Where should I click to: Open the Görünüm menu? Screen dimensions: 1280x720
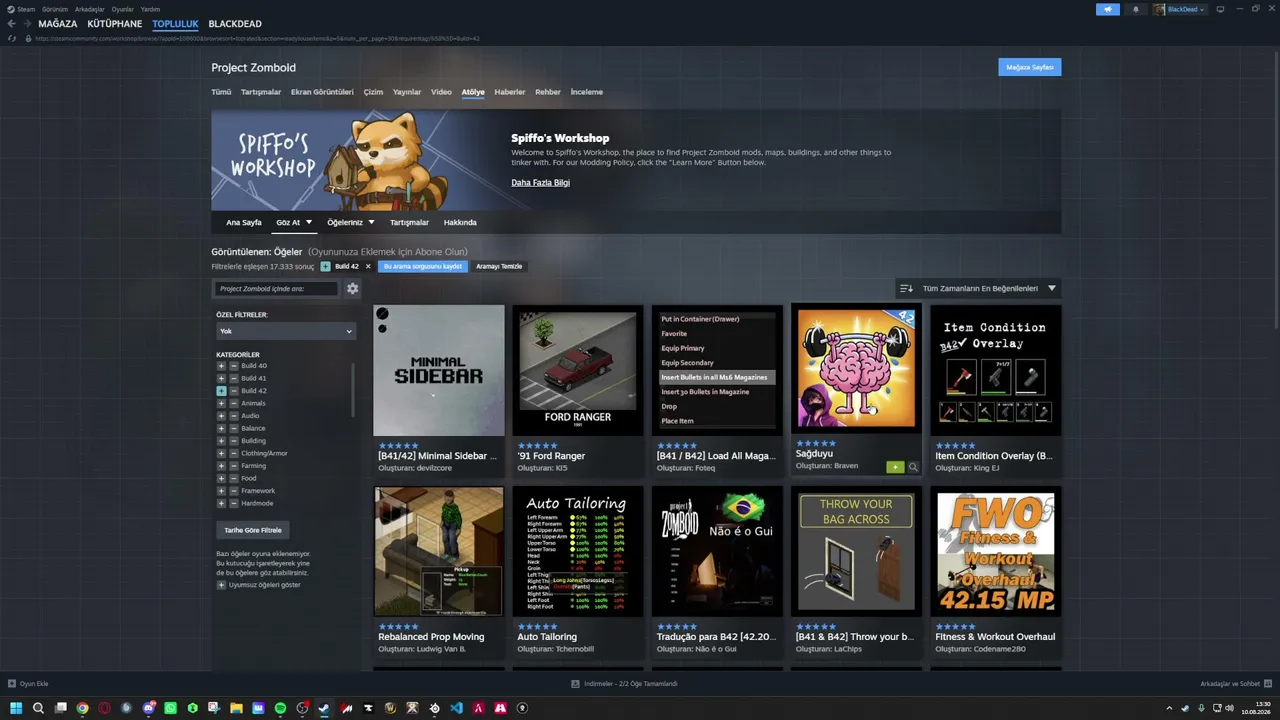55,9
